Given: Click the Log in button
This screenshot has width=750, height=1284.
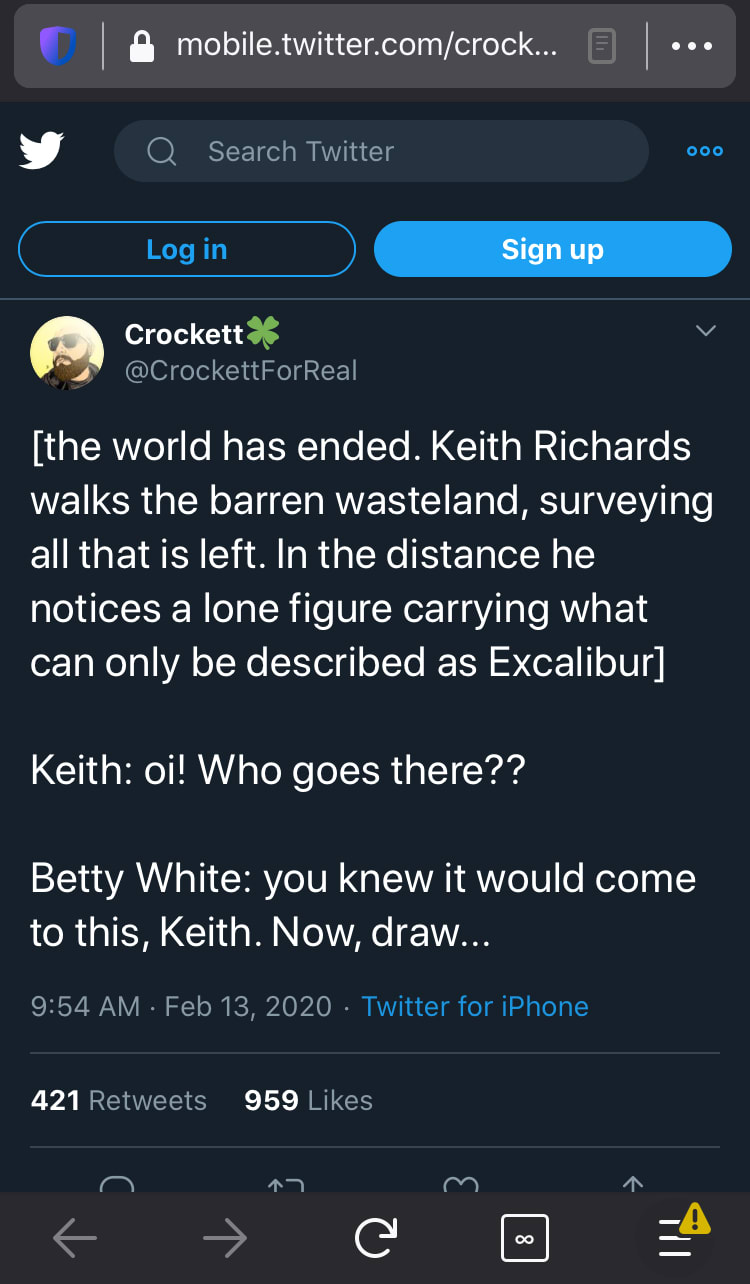Looking at the screenshot, I should pyautogui.click(x=187, y=249).
